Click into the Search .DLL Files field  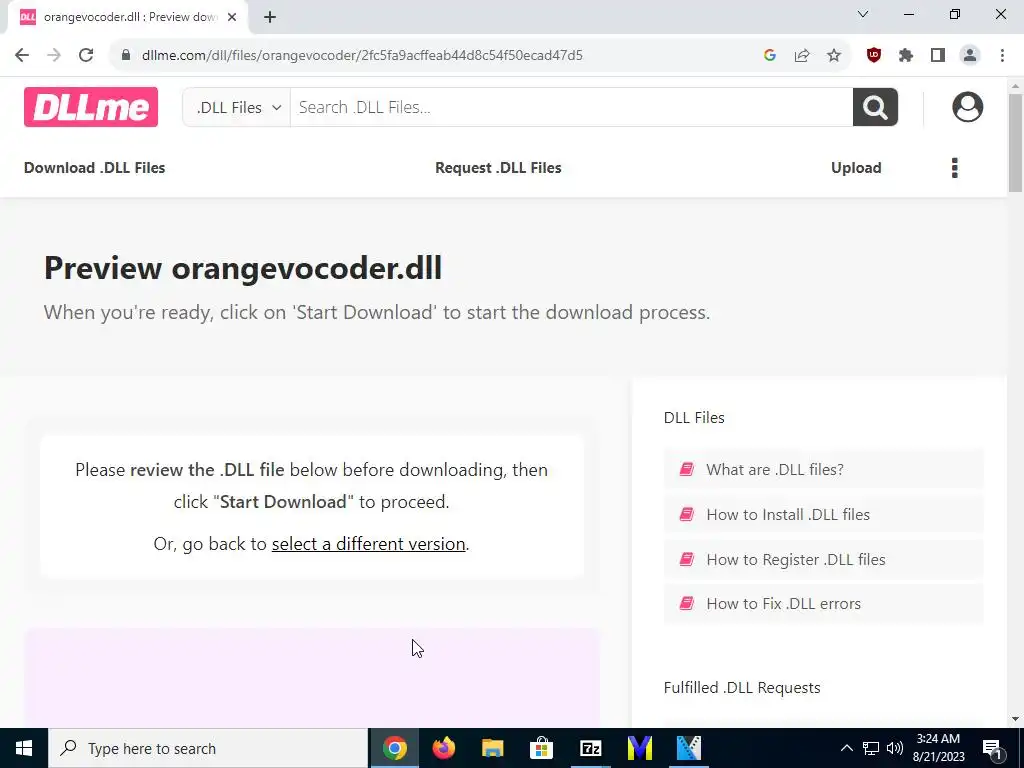coord(571,107)
